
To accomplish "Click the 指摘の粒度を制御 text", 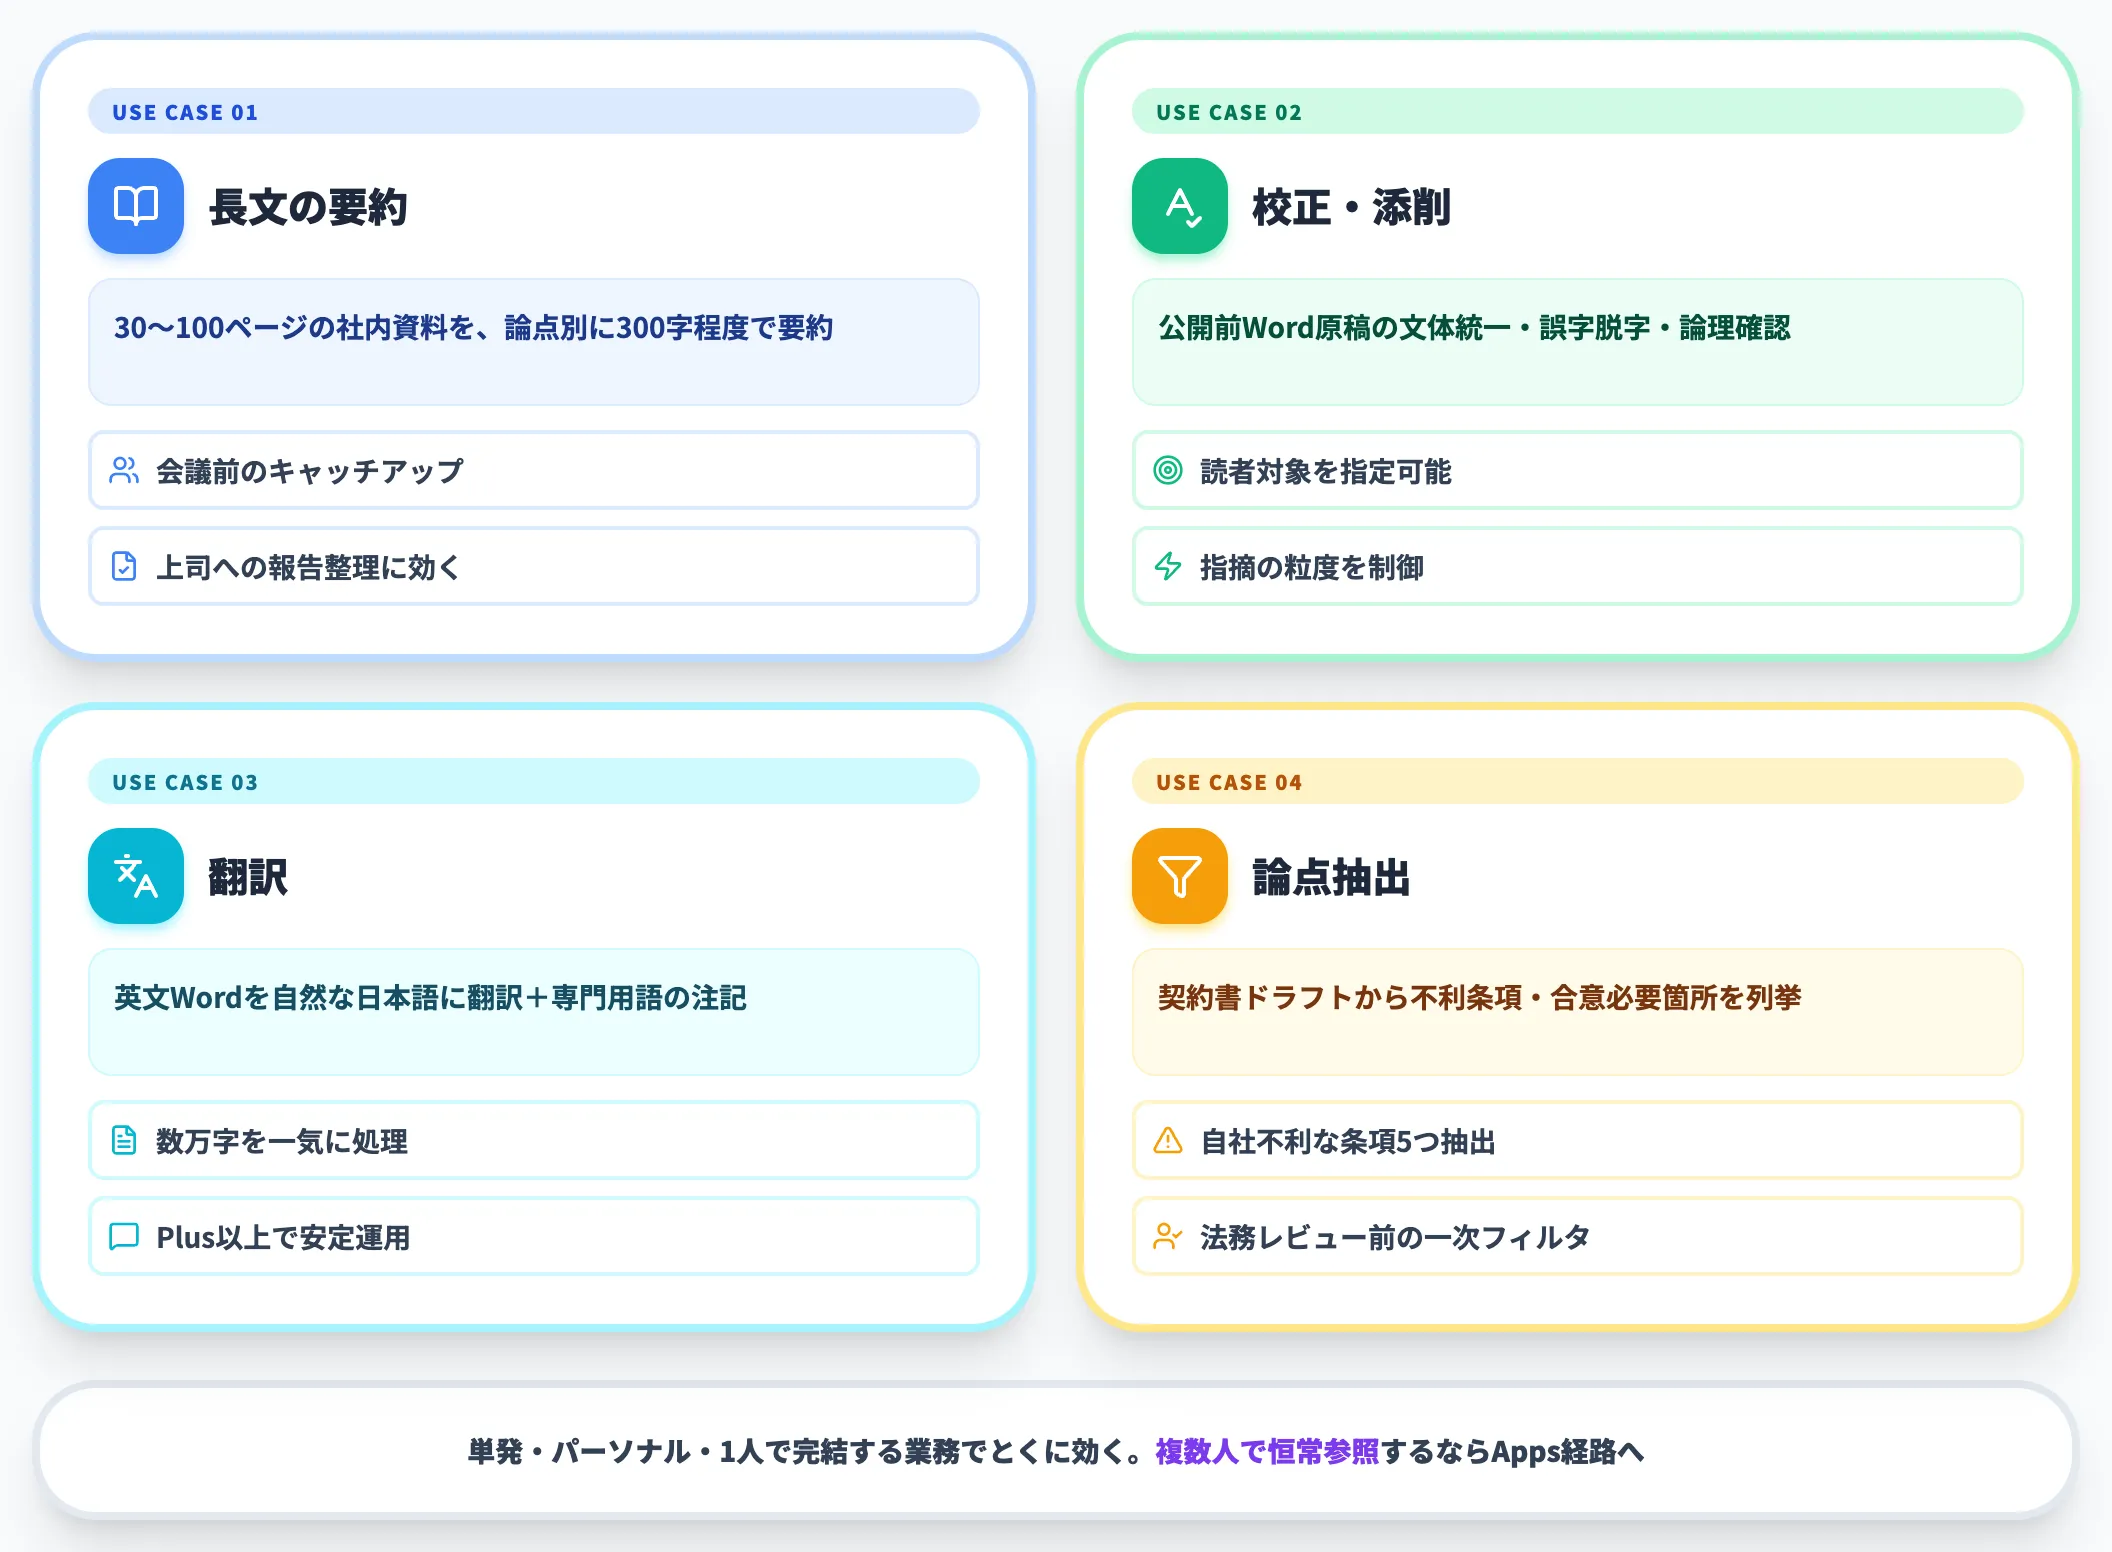I will tap(1312, 567).
